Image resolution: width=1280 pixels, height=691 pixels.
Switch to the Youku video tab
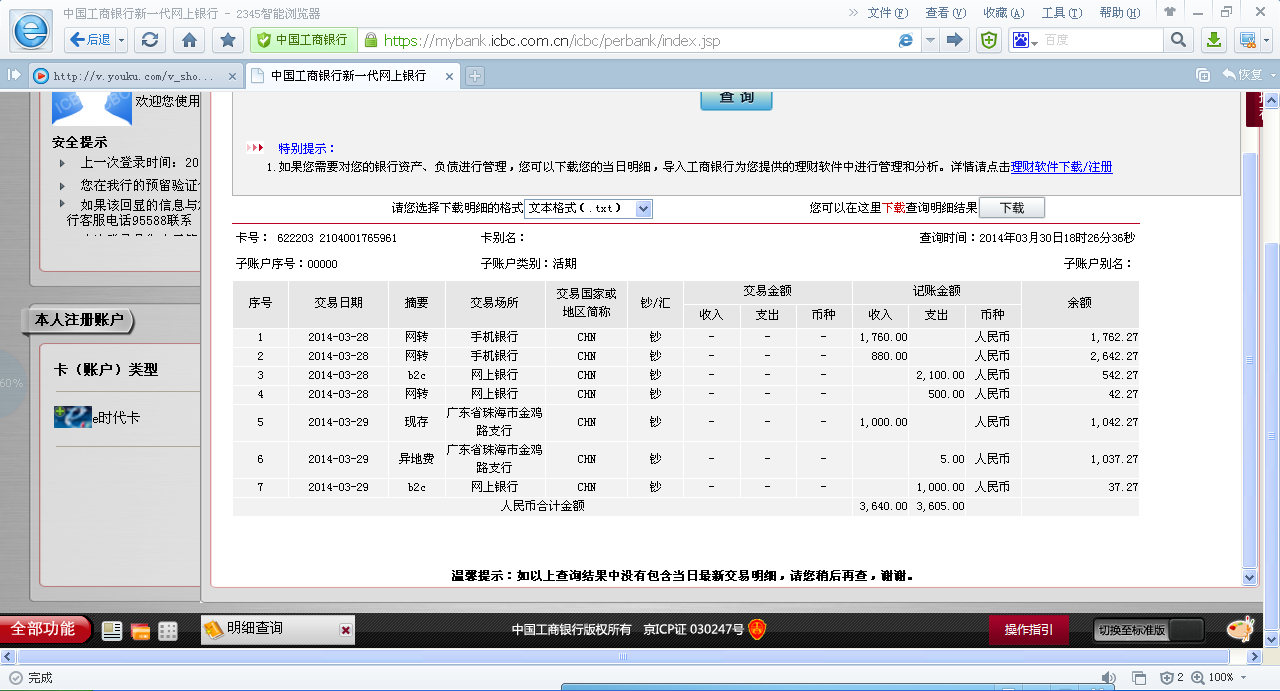(135, 76)
